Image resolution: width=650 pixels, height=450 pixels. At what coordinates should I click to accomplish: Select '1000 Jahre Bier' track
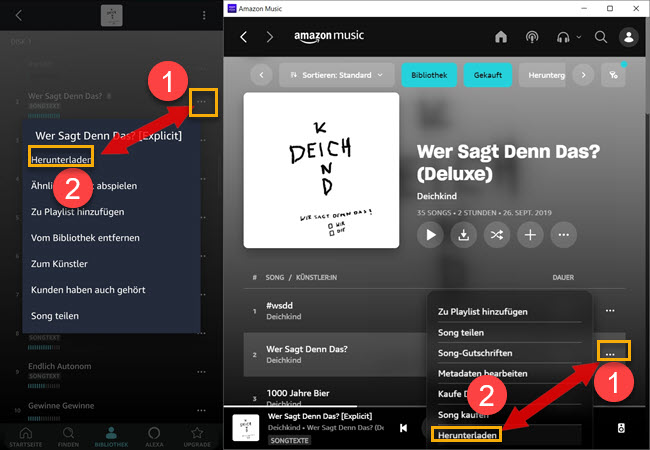[x=298, y=393]
